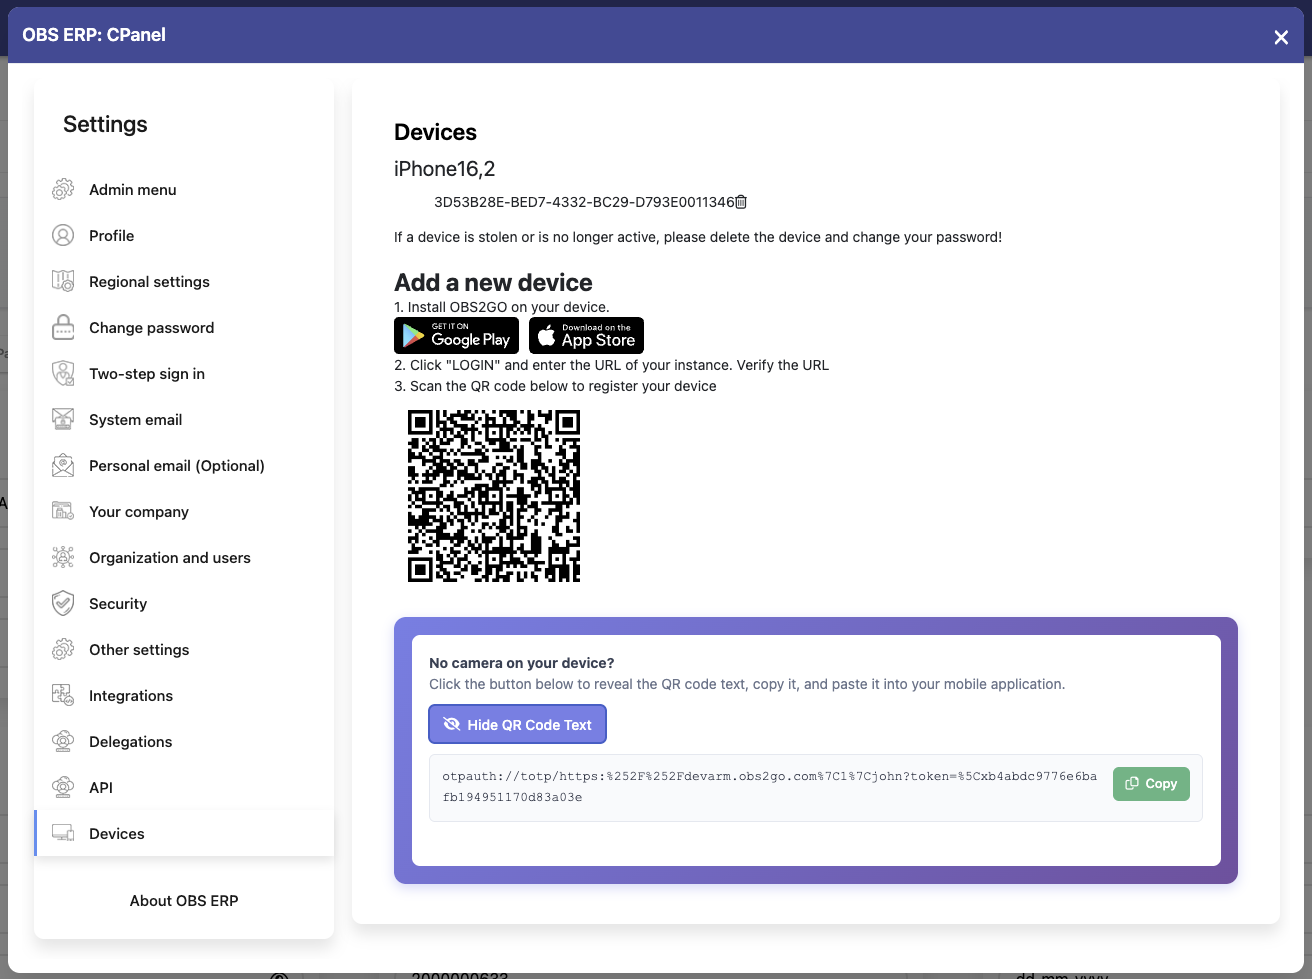Viewport: 1312px width, 979px height.
Task: Click the Change password lock icon
Action: pos(63,327)
